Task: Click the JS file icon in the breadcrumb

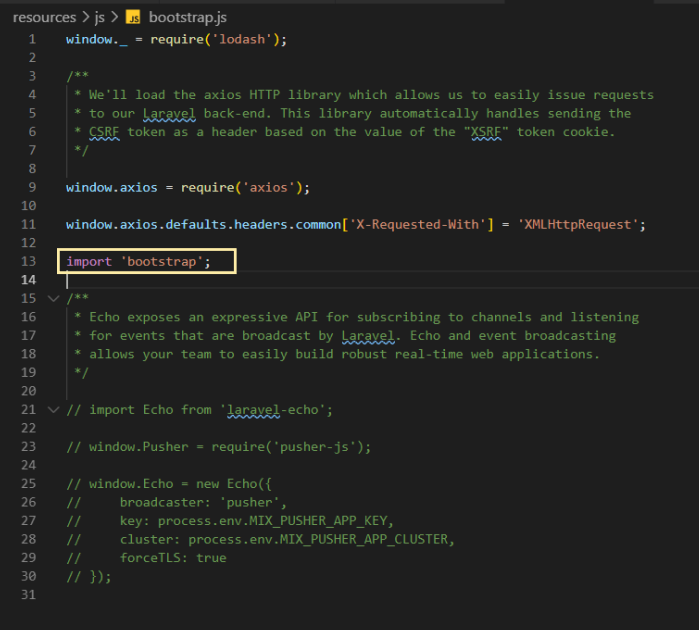Action: 133,17
